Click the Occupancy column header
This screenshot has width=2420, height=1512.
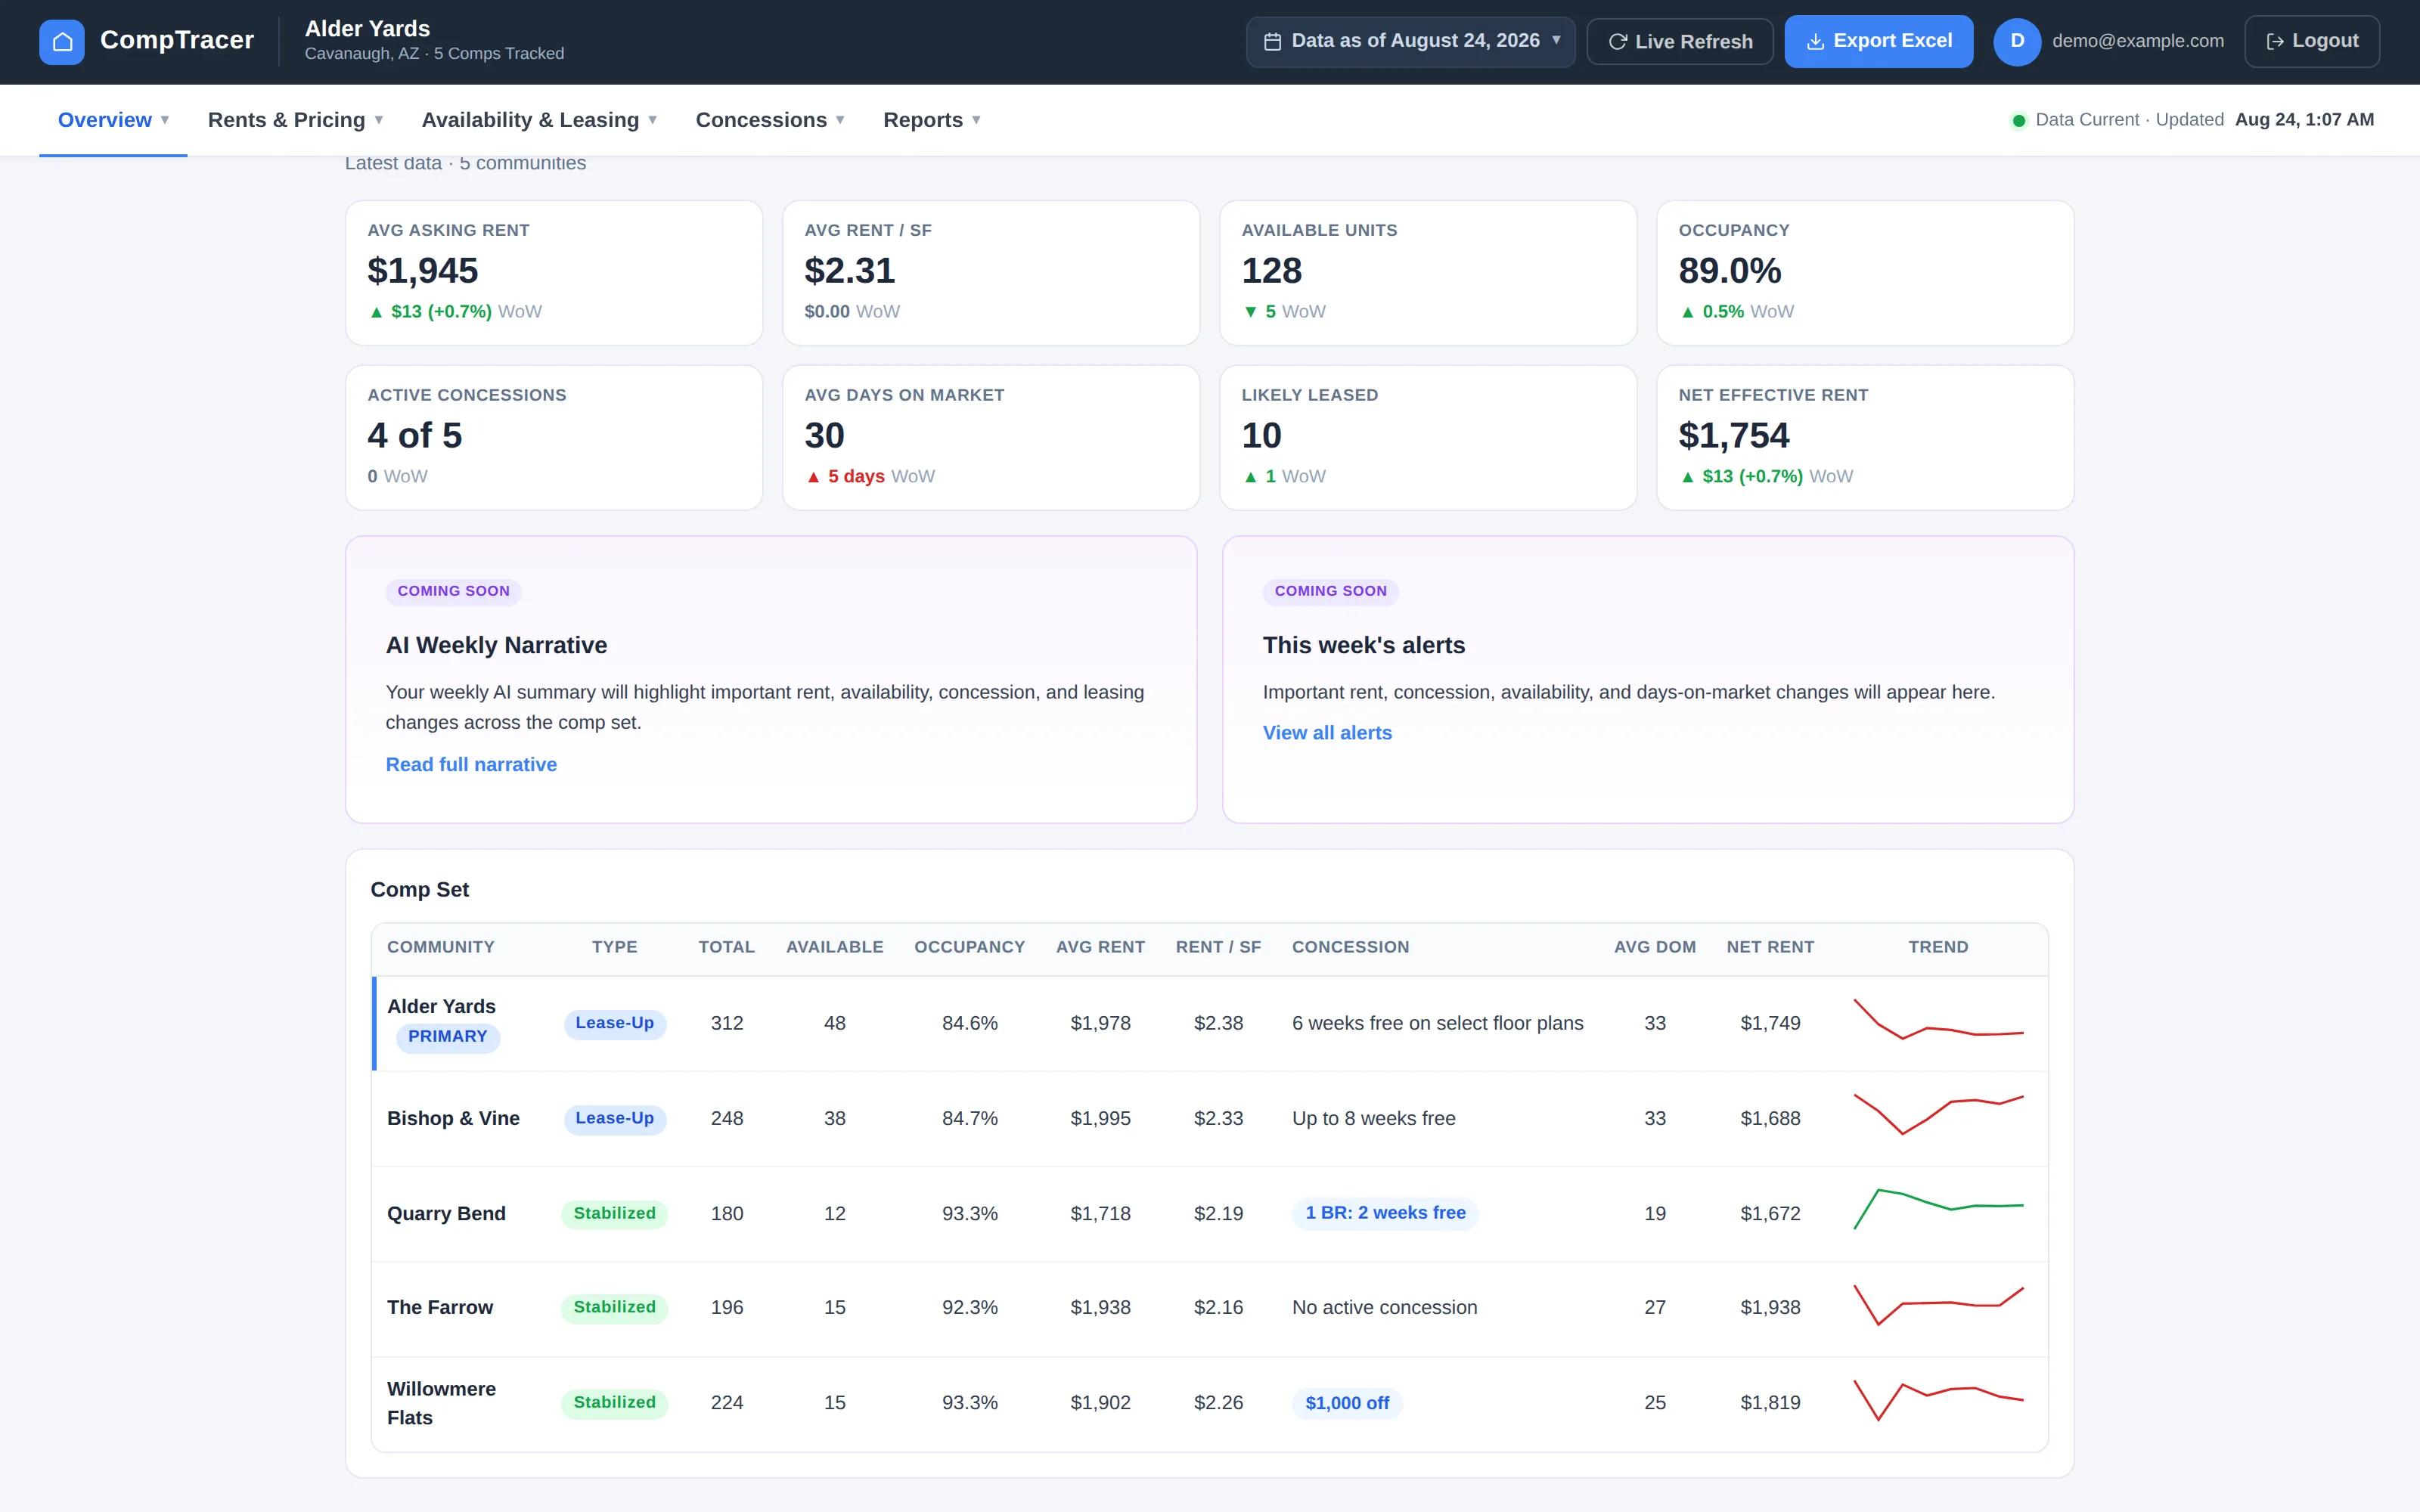(x=969, y=947)
